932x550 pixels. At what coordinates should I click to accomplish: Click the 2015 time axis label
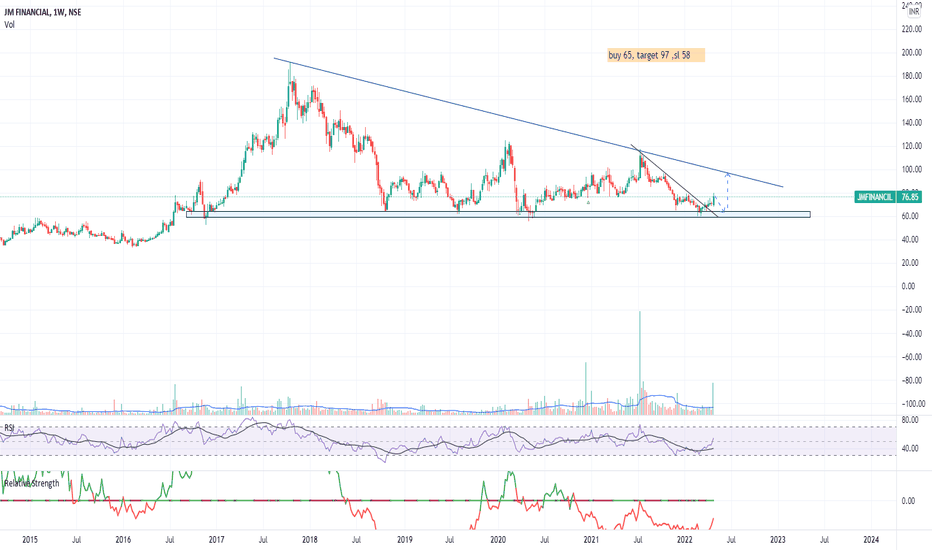click(30, 540)
